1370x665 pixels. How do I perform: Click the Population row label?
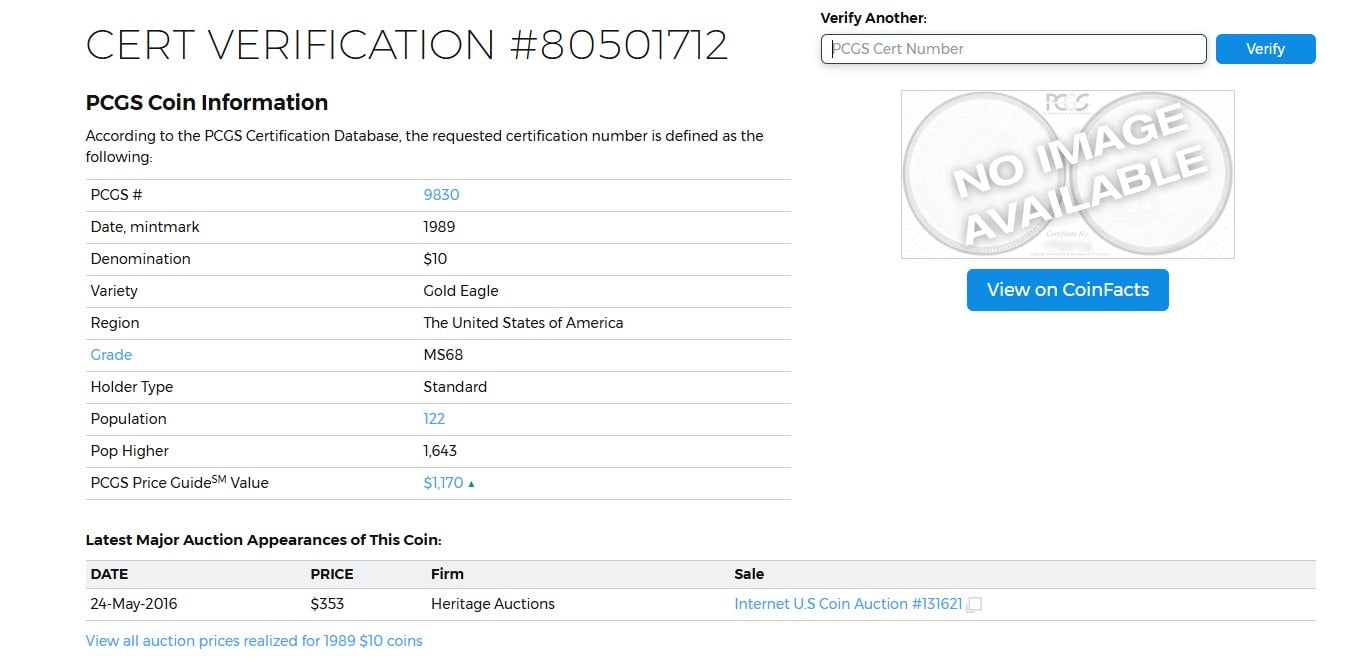click(128, 419)
